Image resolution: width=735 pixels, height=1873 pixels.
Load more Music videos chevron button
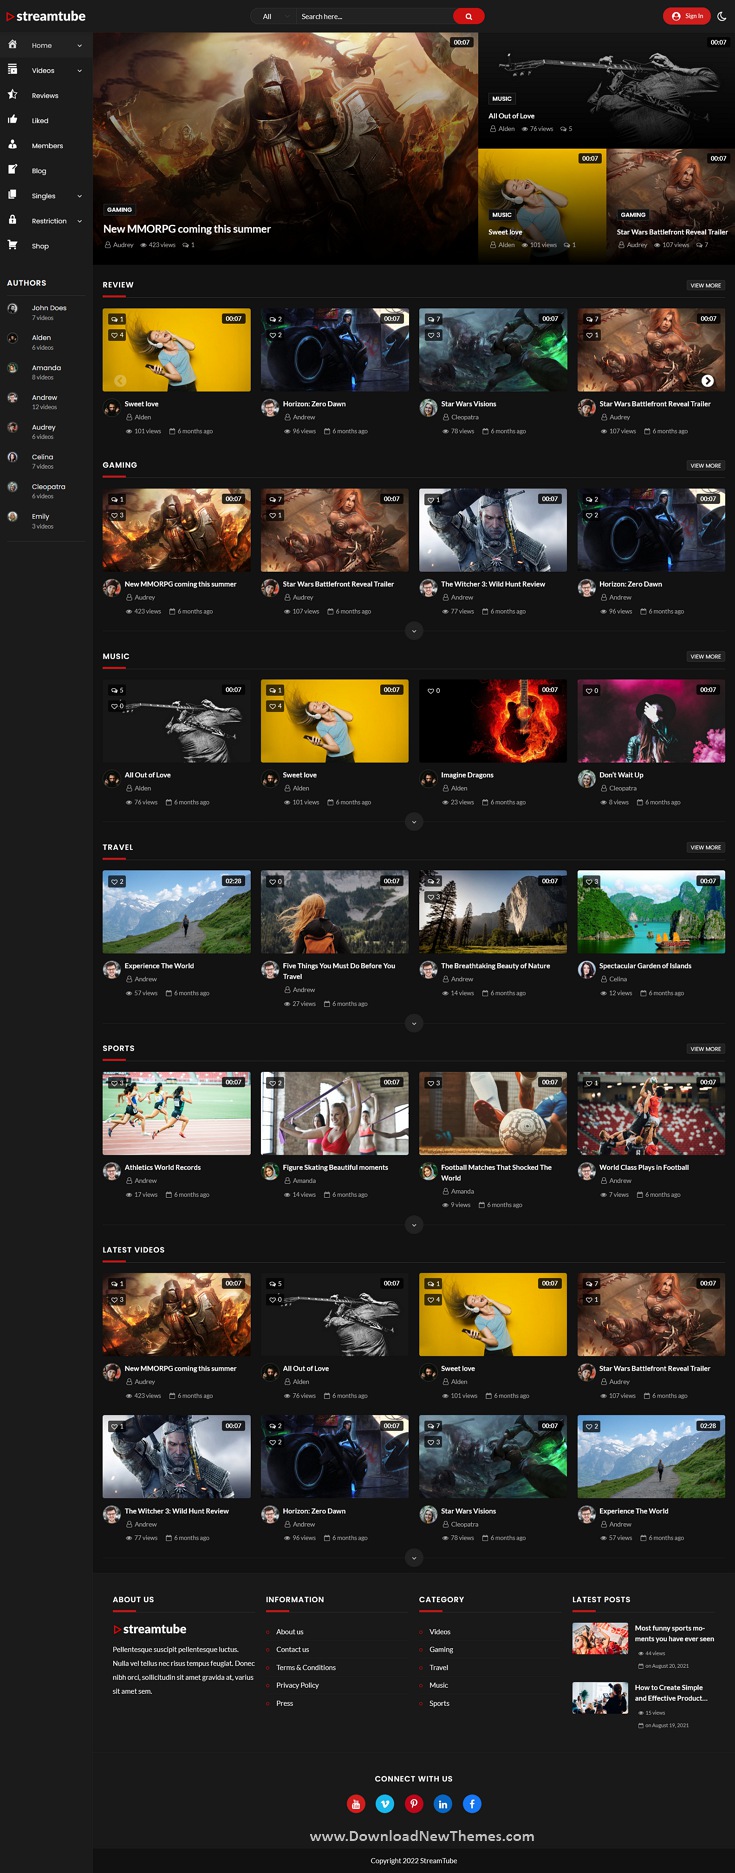414,822
